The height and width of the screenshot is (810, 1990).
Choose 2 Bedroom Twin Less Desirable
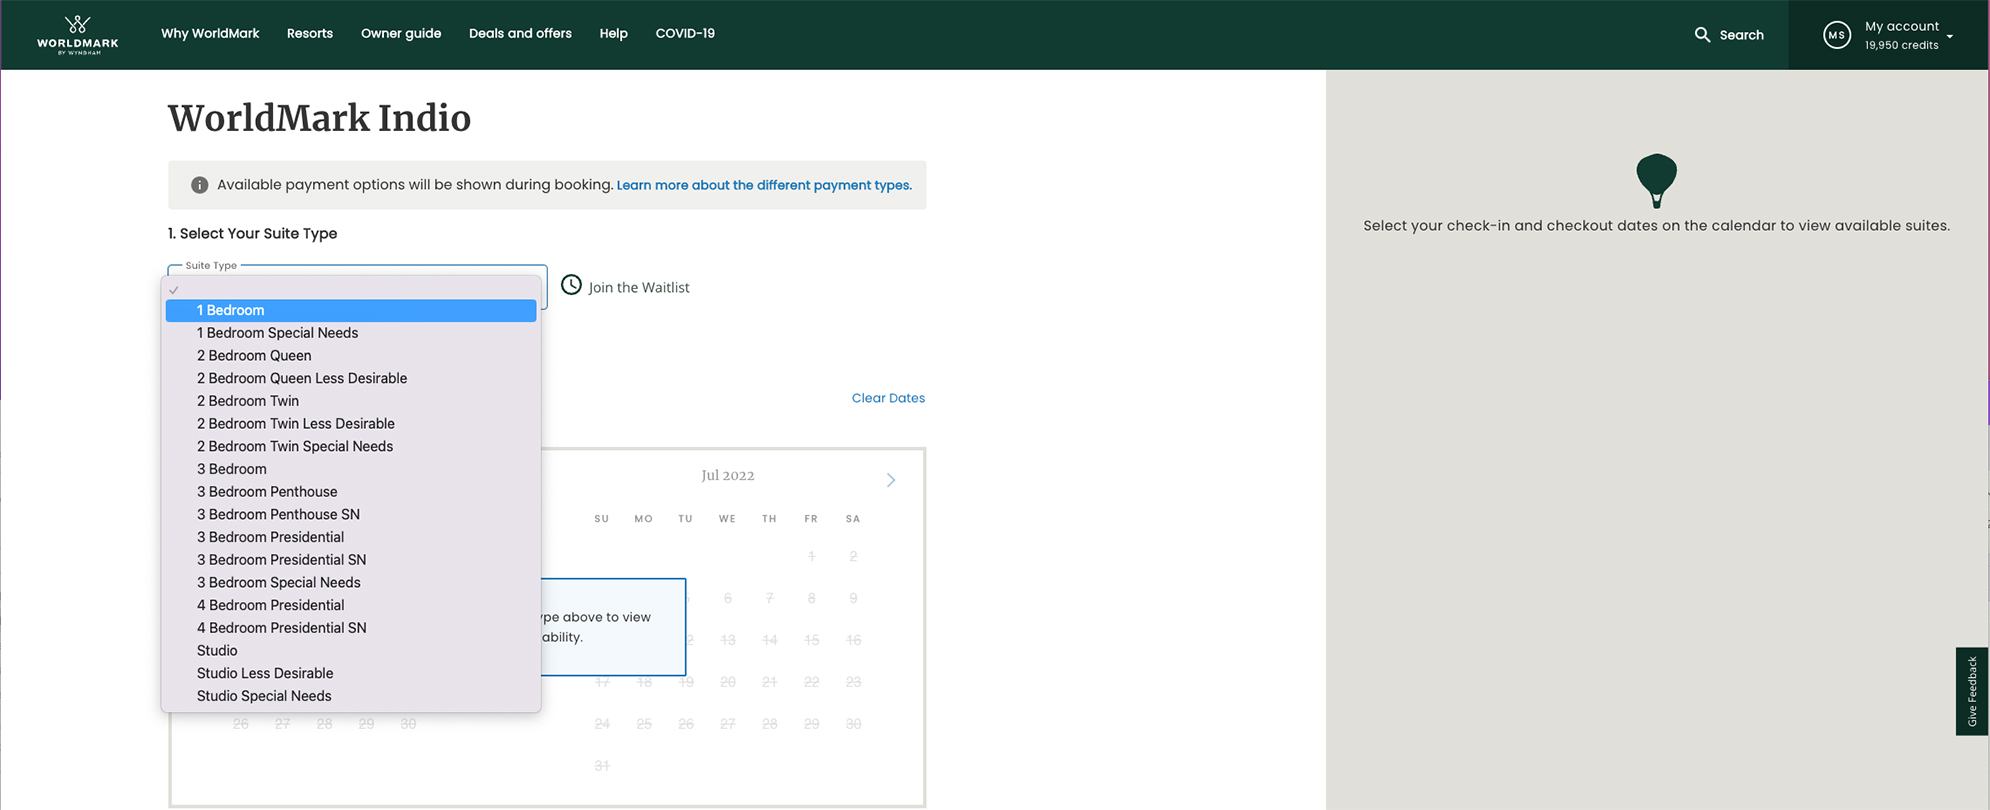(x=351, y=424)
